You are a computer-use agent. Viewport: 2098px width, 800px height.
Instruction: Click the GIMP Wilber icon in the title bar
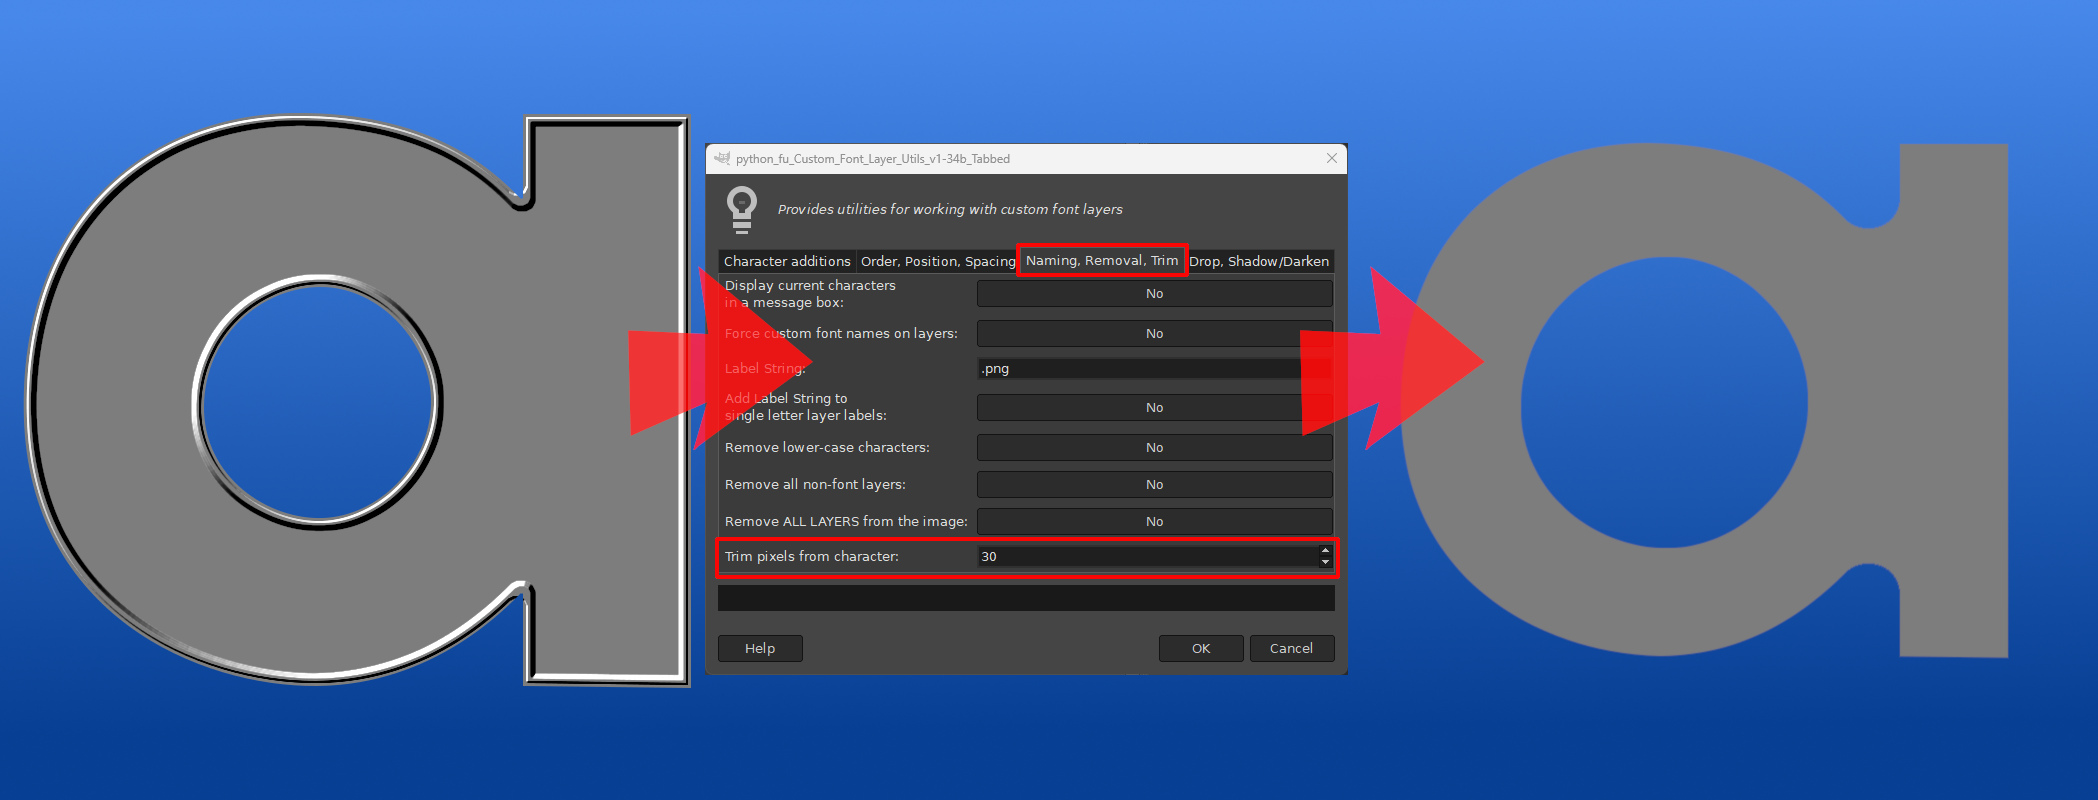(722, 158)
